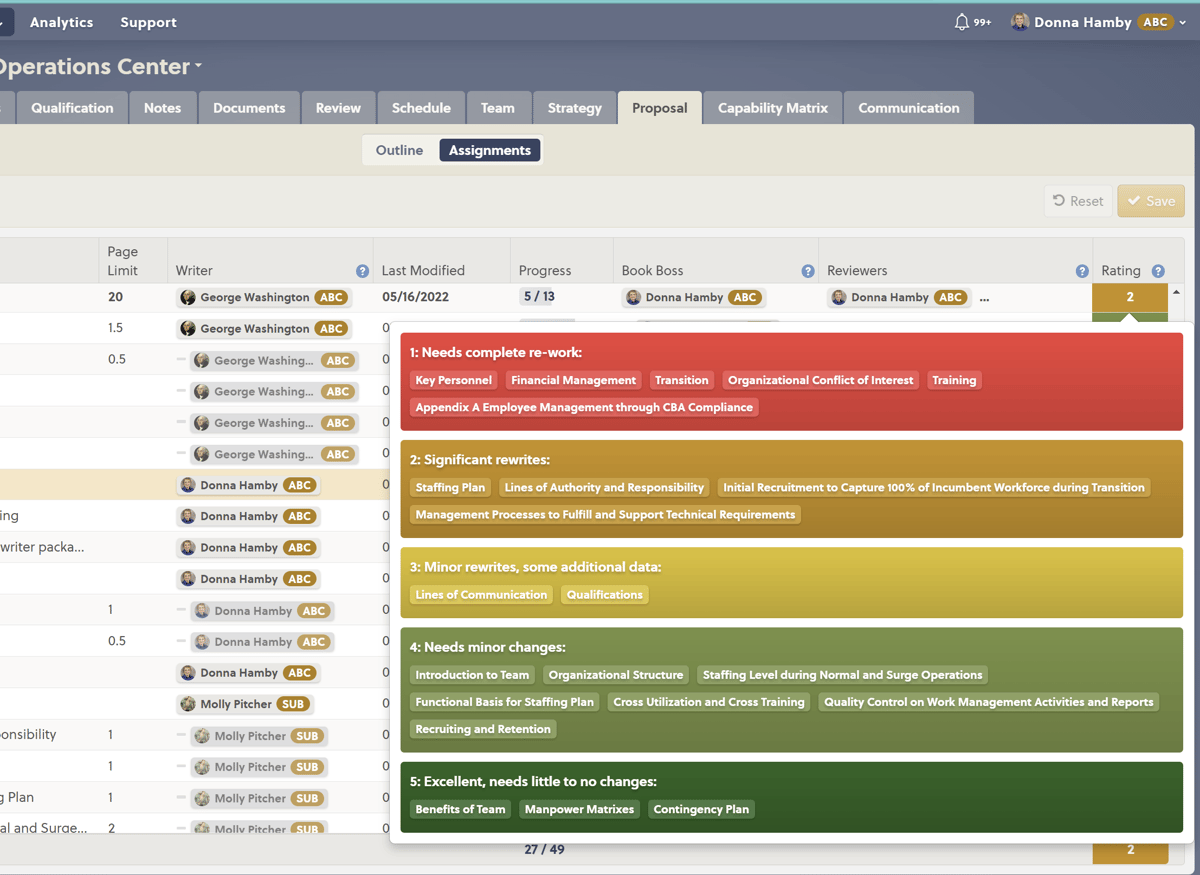Click George Washington's avatar in the Writer column

(188, 297)
